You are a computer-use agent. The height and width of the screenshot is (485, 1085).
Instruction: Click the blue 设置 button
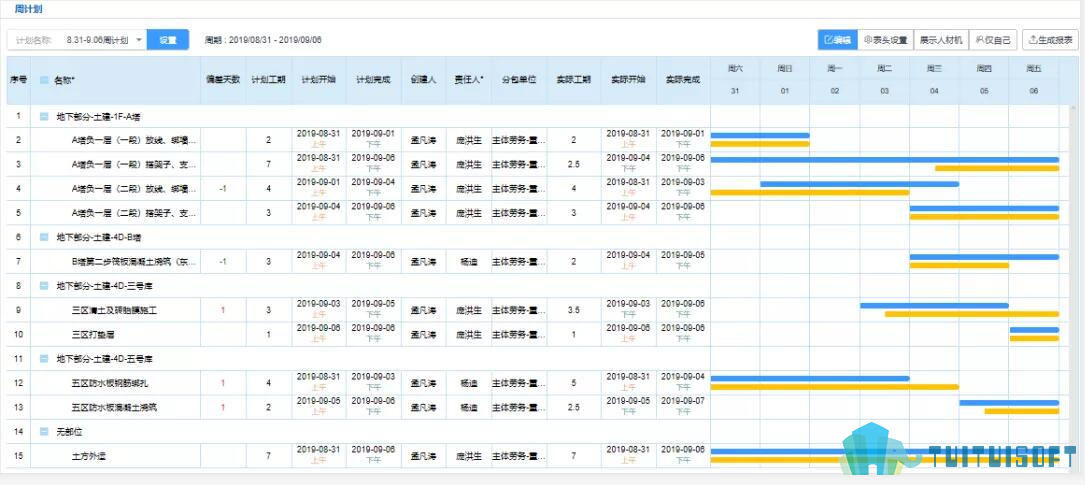[168, 40]
